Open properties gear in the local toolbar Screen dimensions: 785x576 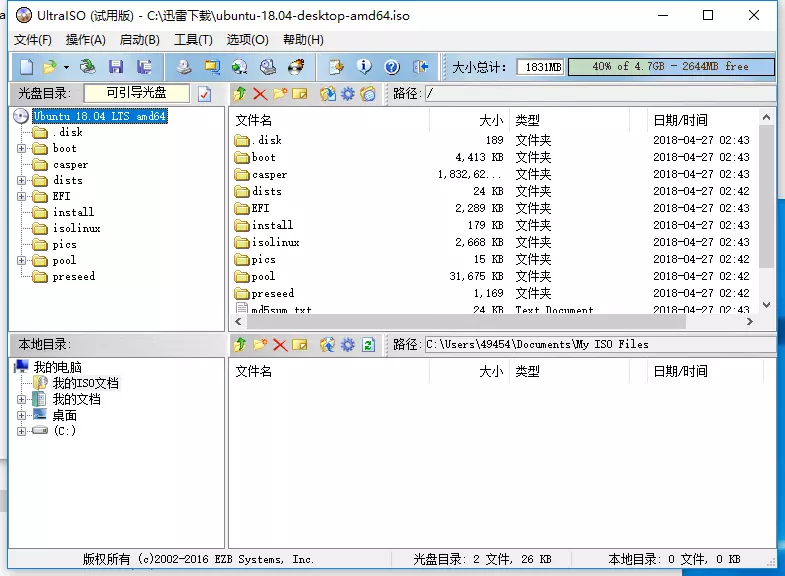click(x=348, y=344)
